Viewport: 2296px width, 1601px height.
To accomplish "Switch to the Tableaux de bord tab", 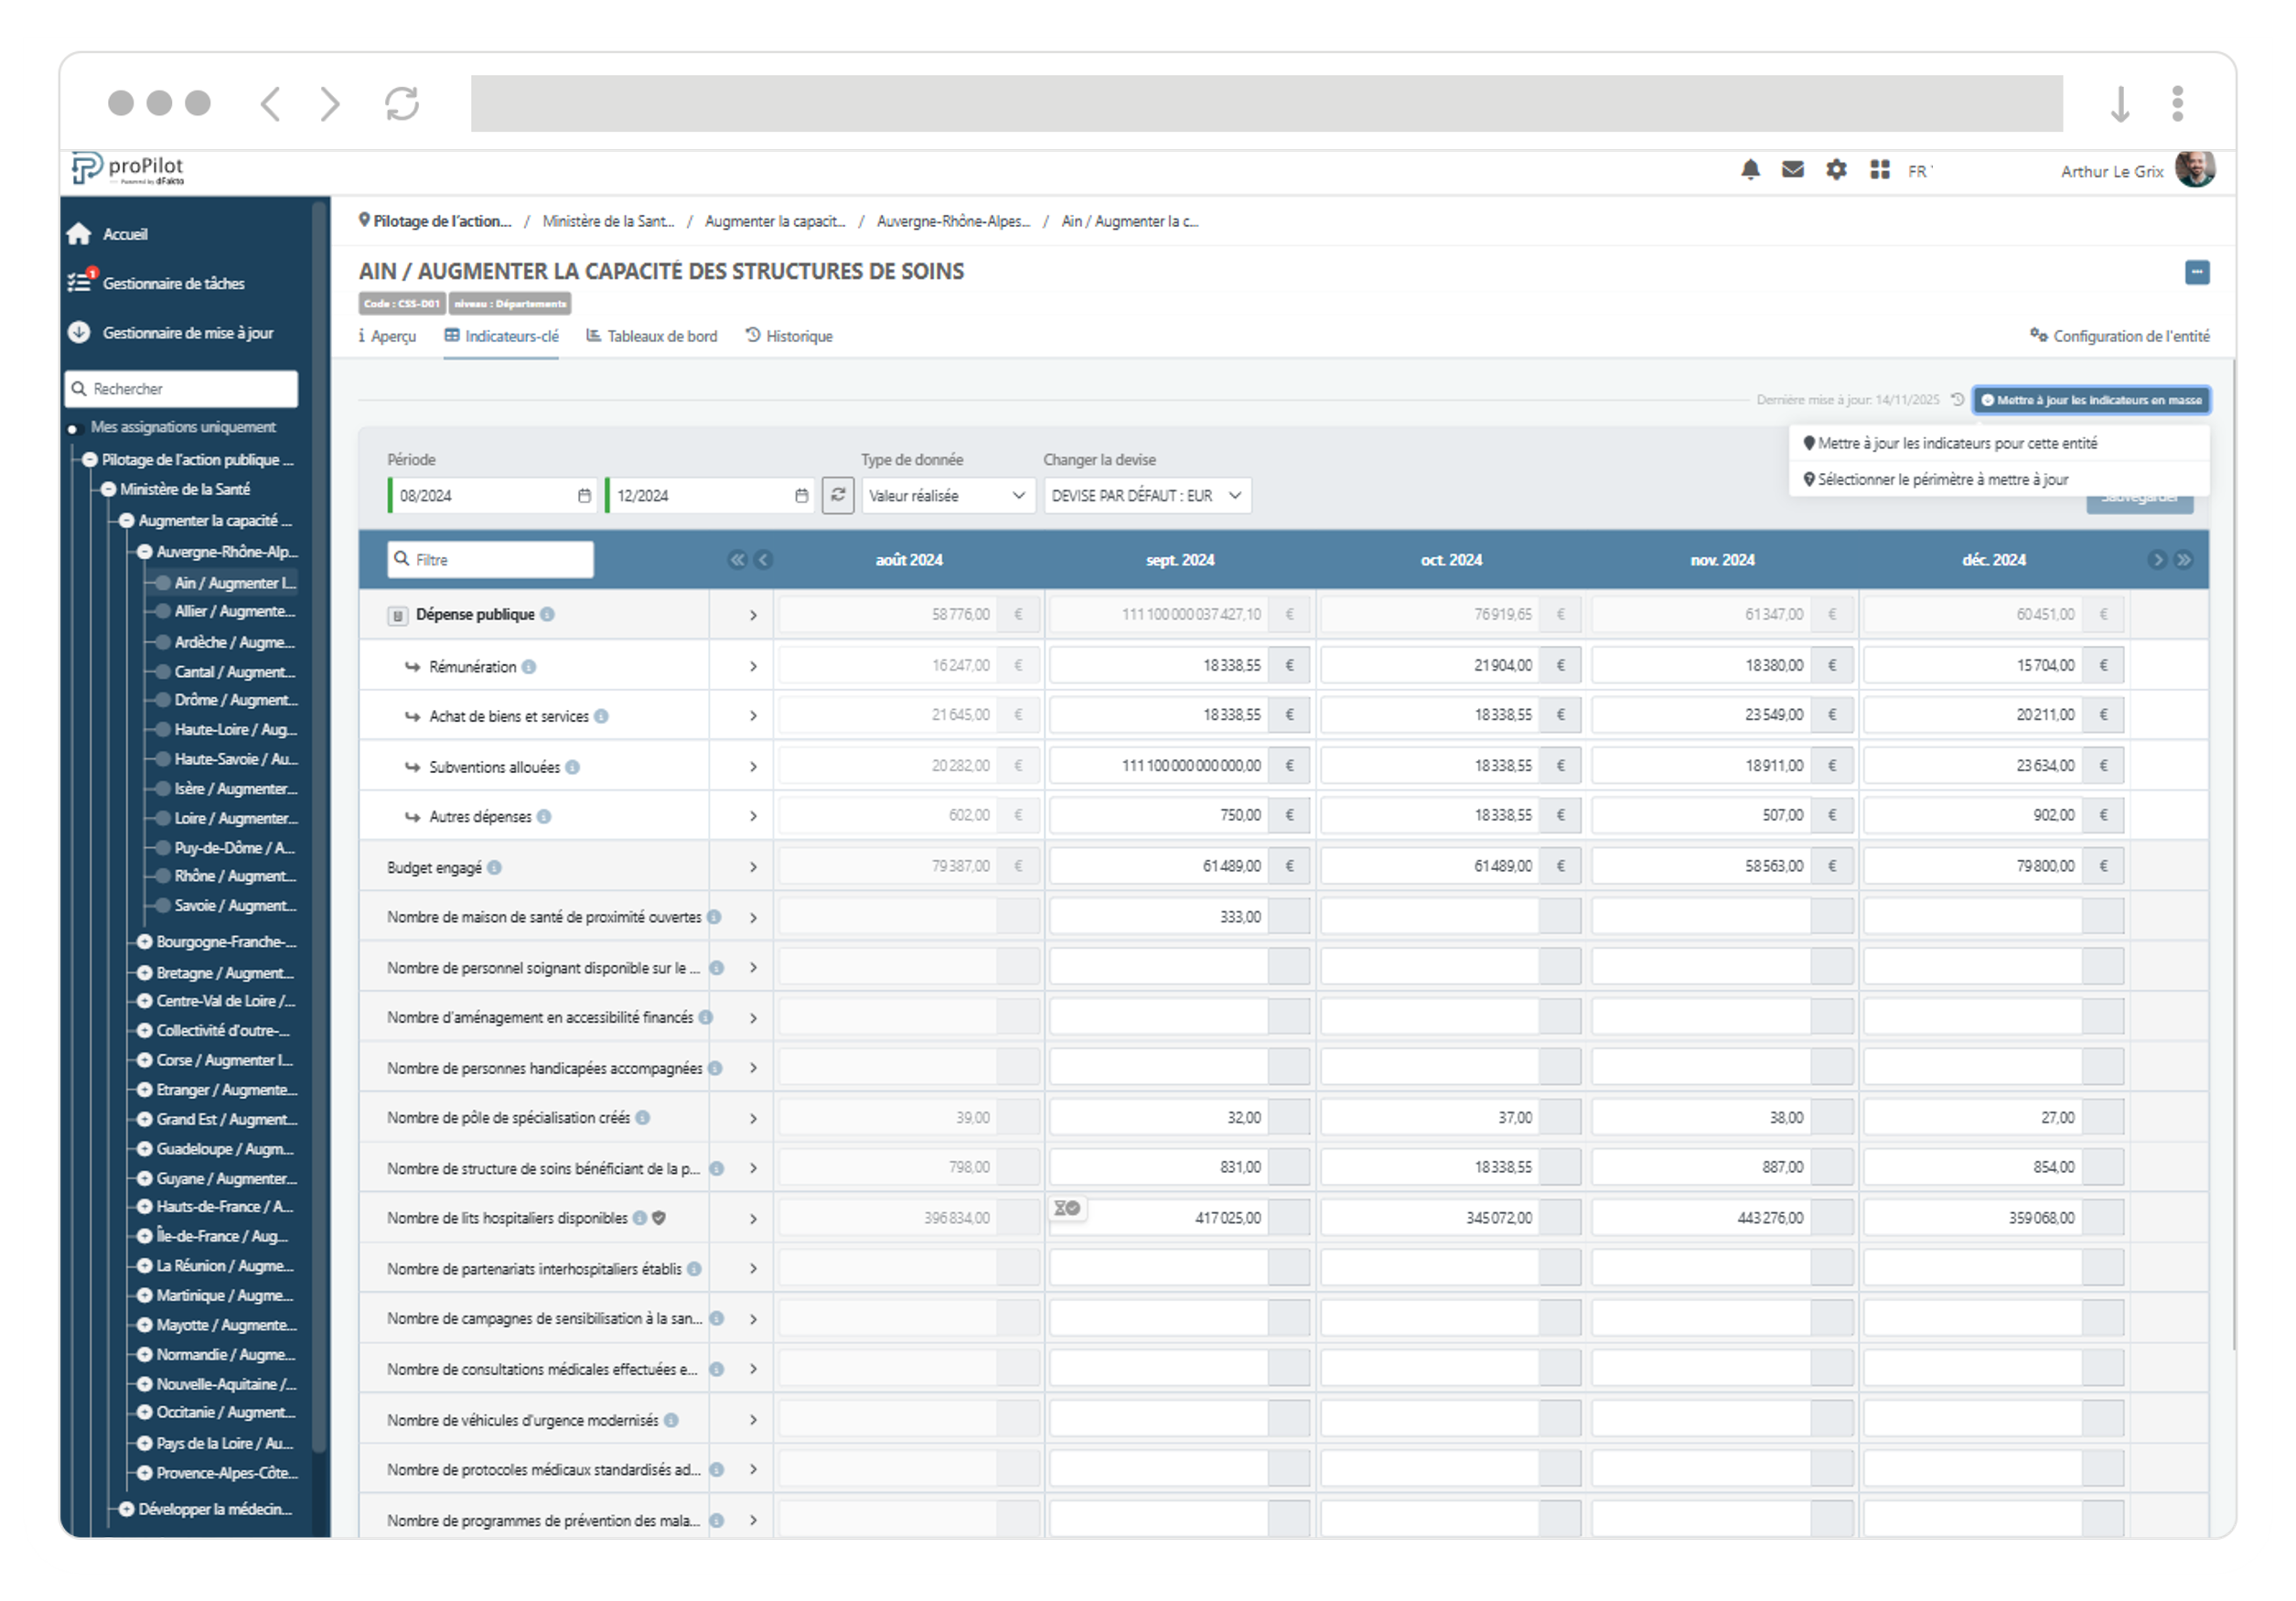I will [652, 336].
